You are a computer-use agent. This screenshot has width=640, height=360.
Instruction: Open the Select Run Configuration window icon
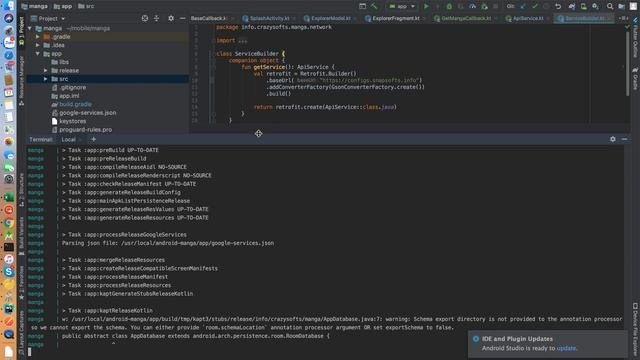(x=362, y=6)
